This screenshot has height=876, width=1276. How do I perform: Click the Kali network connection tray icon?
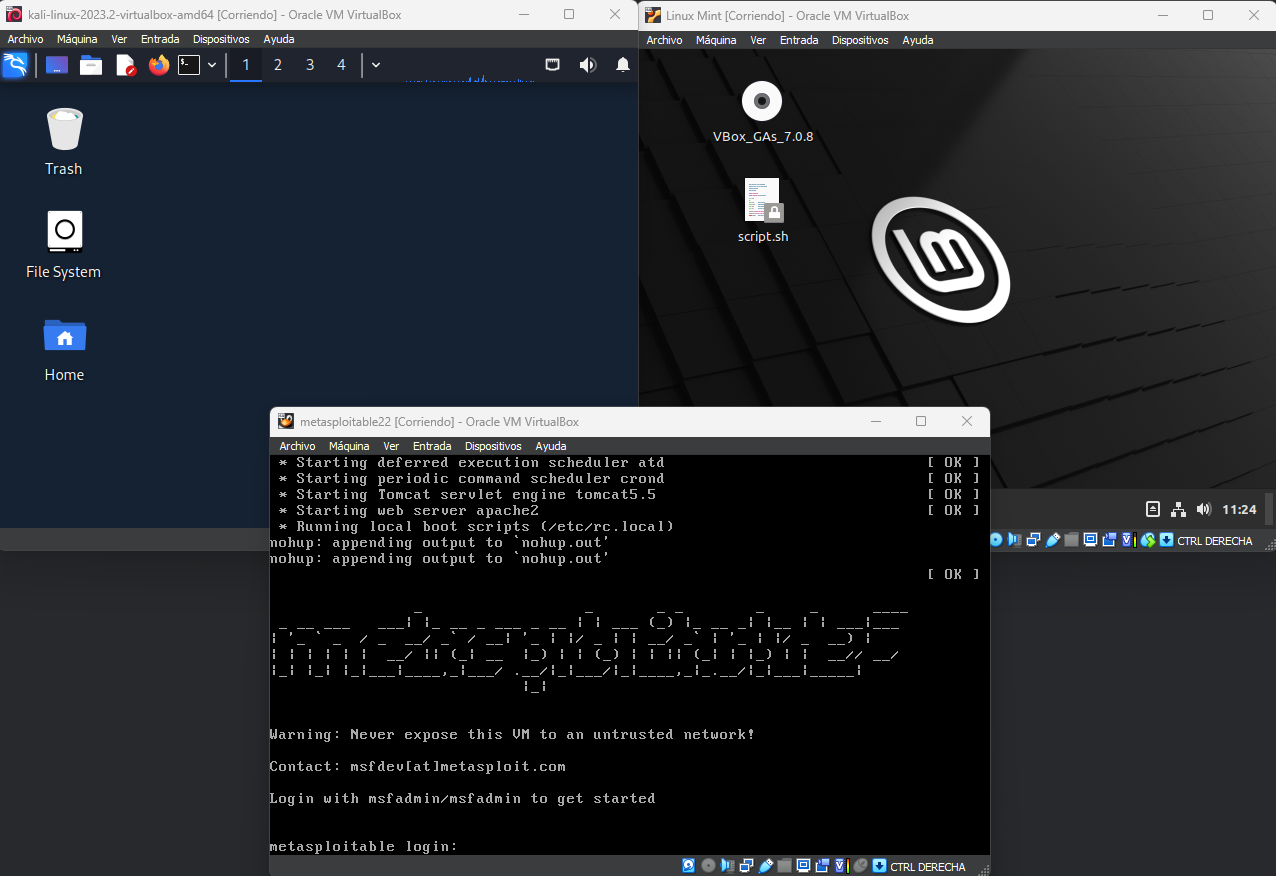tap(552, 65)
